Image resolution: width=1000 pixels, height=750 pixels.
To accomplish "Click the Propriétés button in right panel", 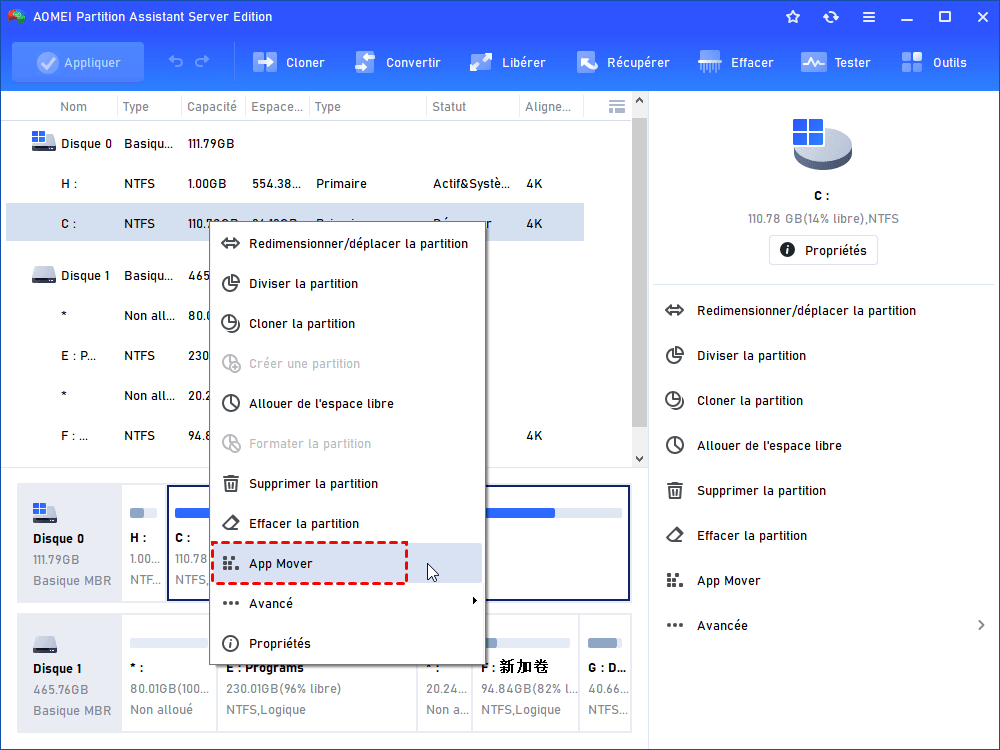I will coord(823,250).
